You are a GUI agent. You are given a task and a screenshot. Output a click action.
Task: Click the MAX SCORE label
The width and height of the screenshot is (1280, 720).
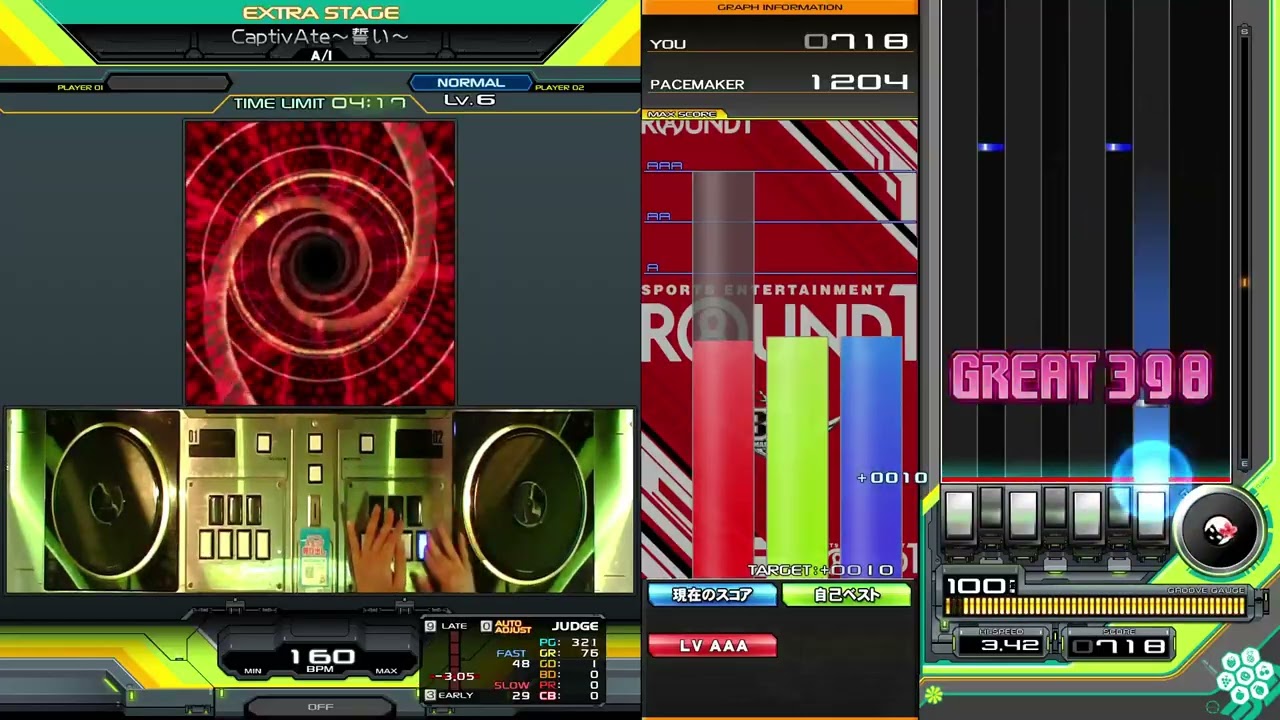[x=682, y=114]
